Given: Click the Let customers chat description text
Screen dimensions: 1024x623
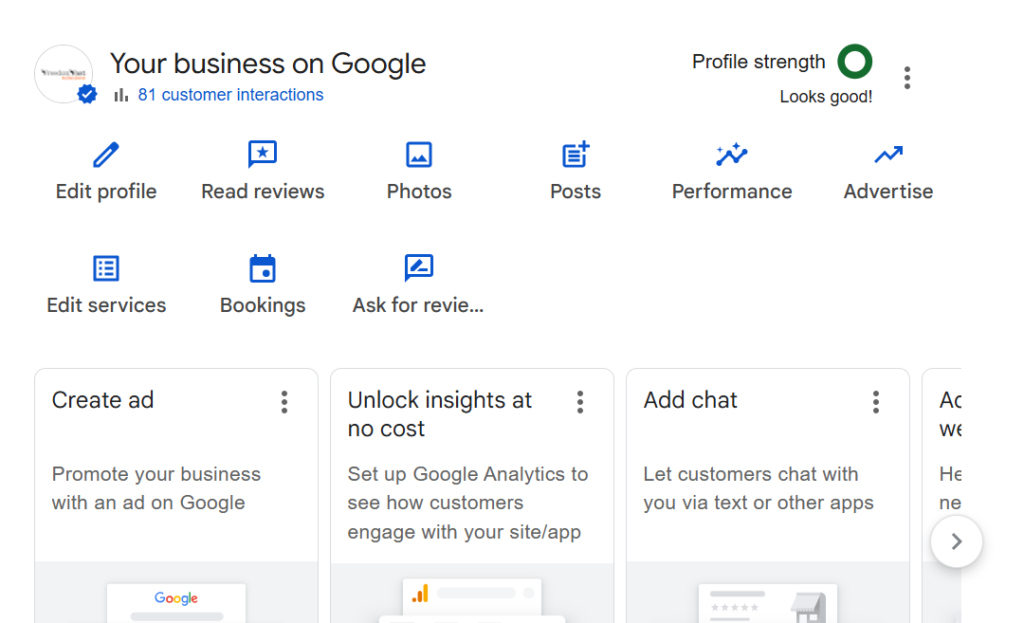Looking at the screenshot, I should (758, 488).
